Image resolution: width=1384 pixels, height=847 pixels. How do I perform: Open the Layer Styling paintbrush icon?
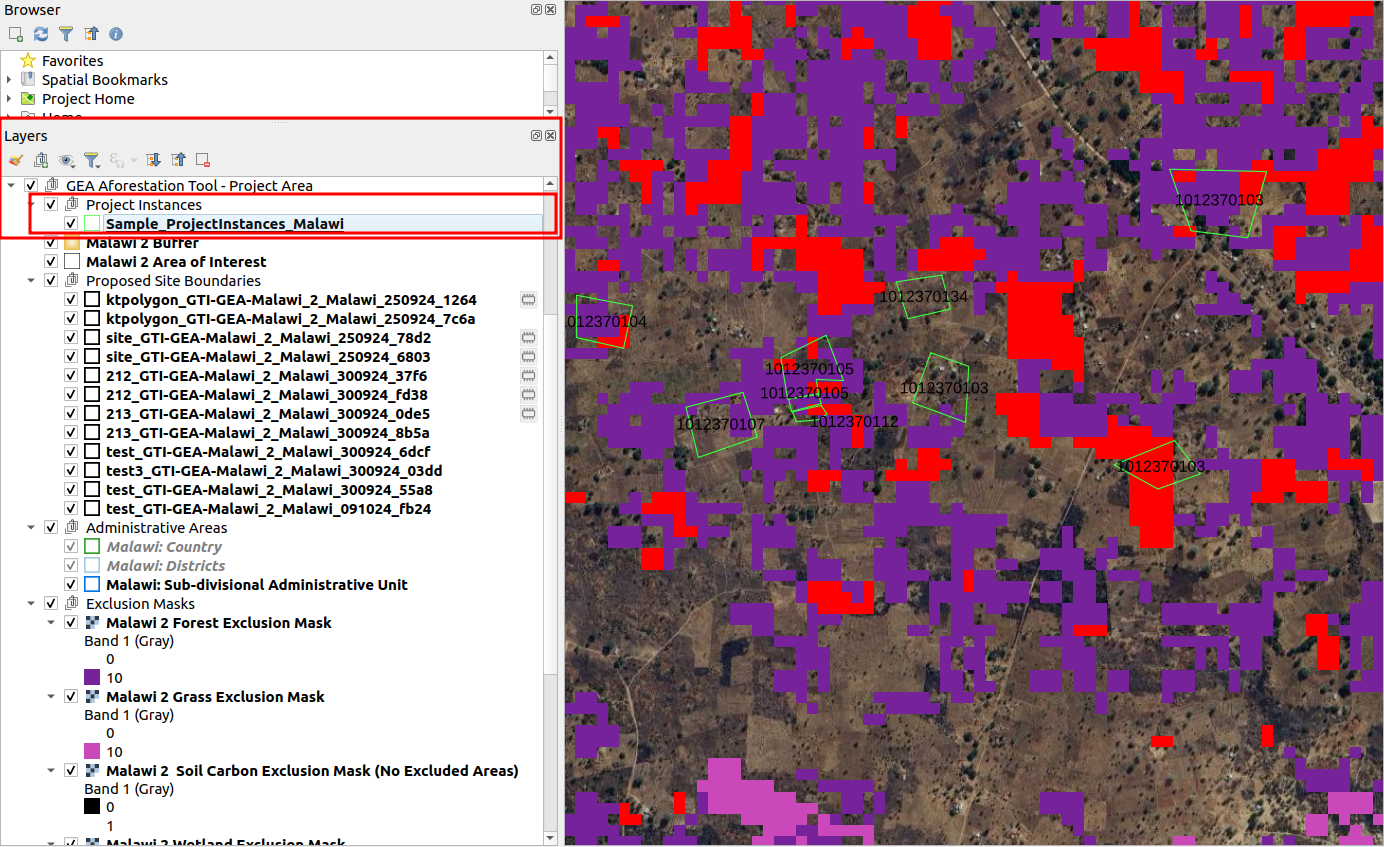click(15, 160)
